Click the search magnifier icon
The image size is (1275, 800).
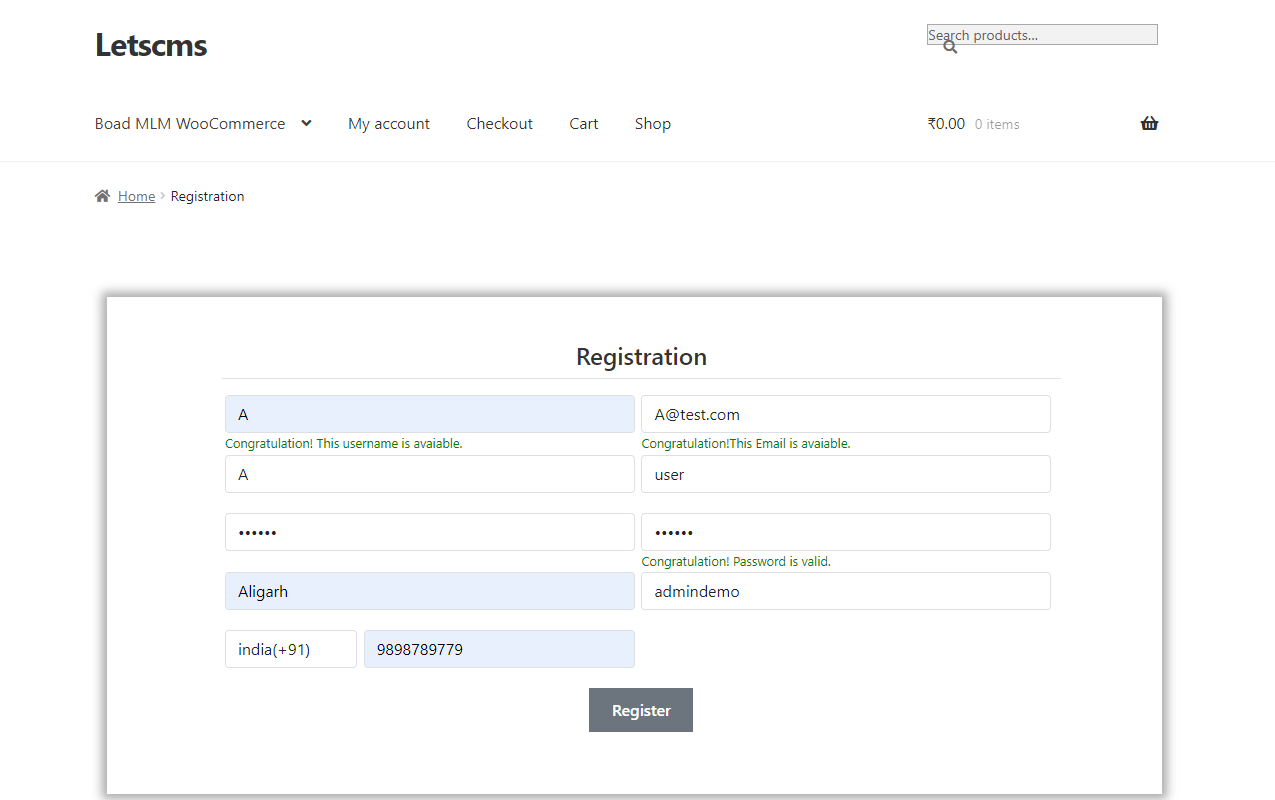[948, 45]
